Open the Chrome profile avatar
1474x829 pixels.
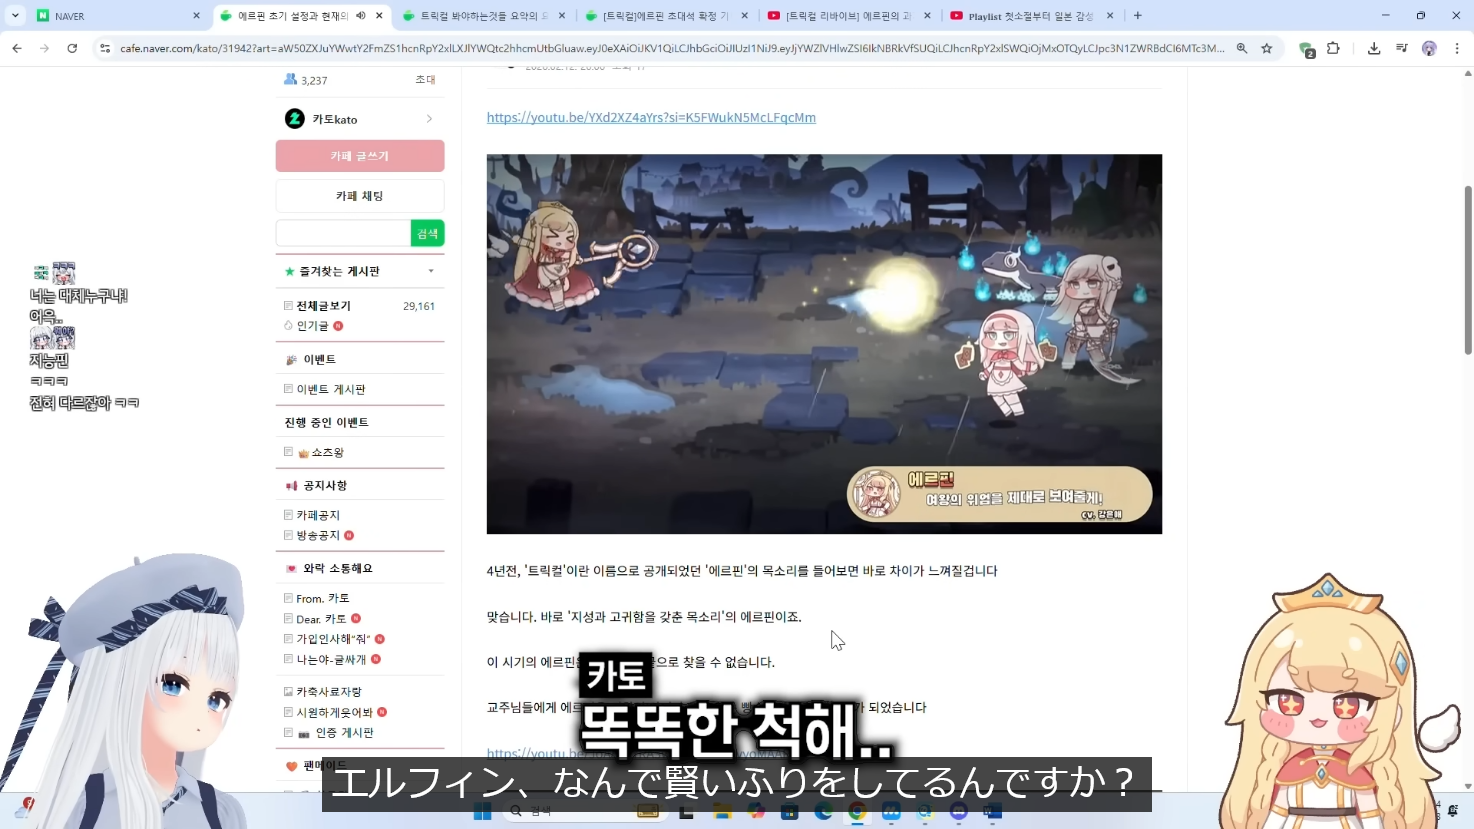[x=1429, y=48]
